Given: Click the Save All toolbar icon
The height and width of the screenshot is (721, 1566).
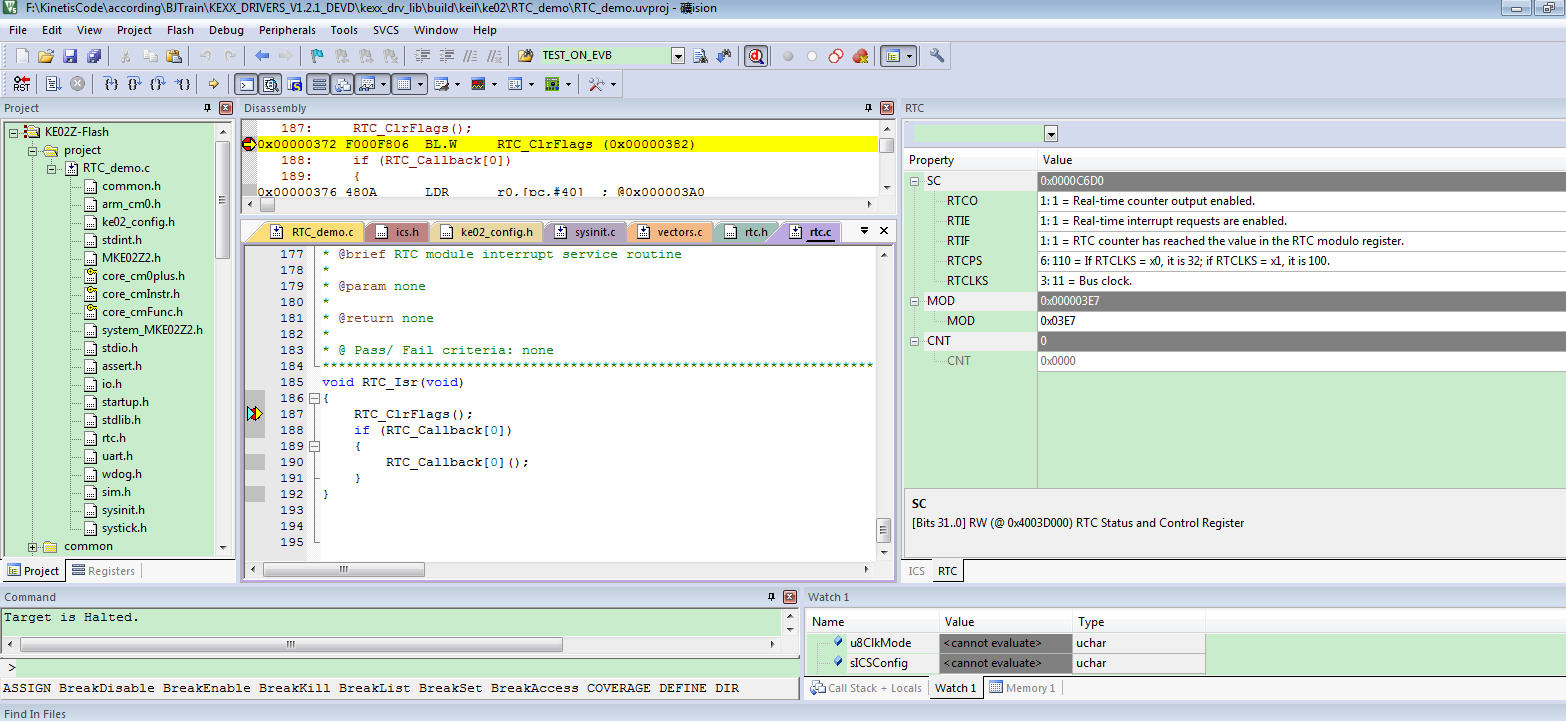Looking at the screenshot, I should pos(94,56).
